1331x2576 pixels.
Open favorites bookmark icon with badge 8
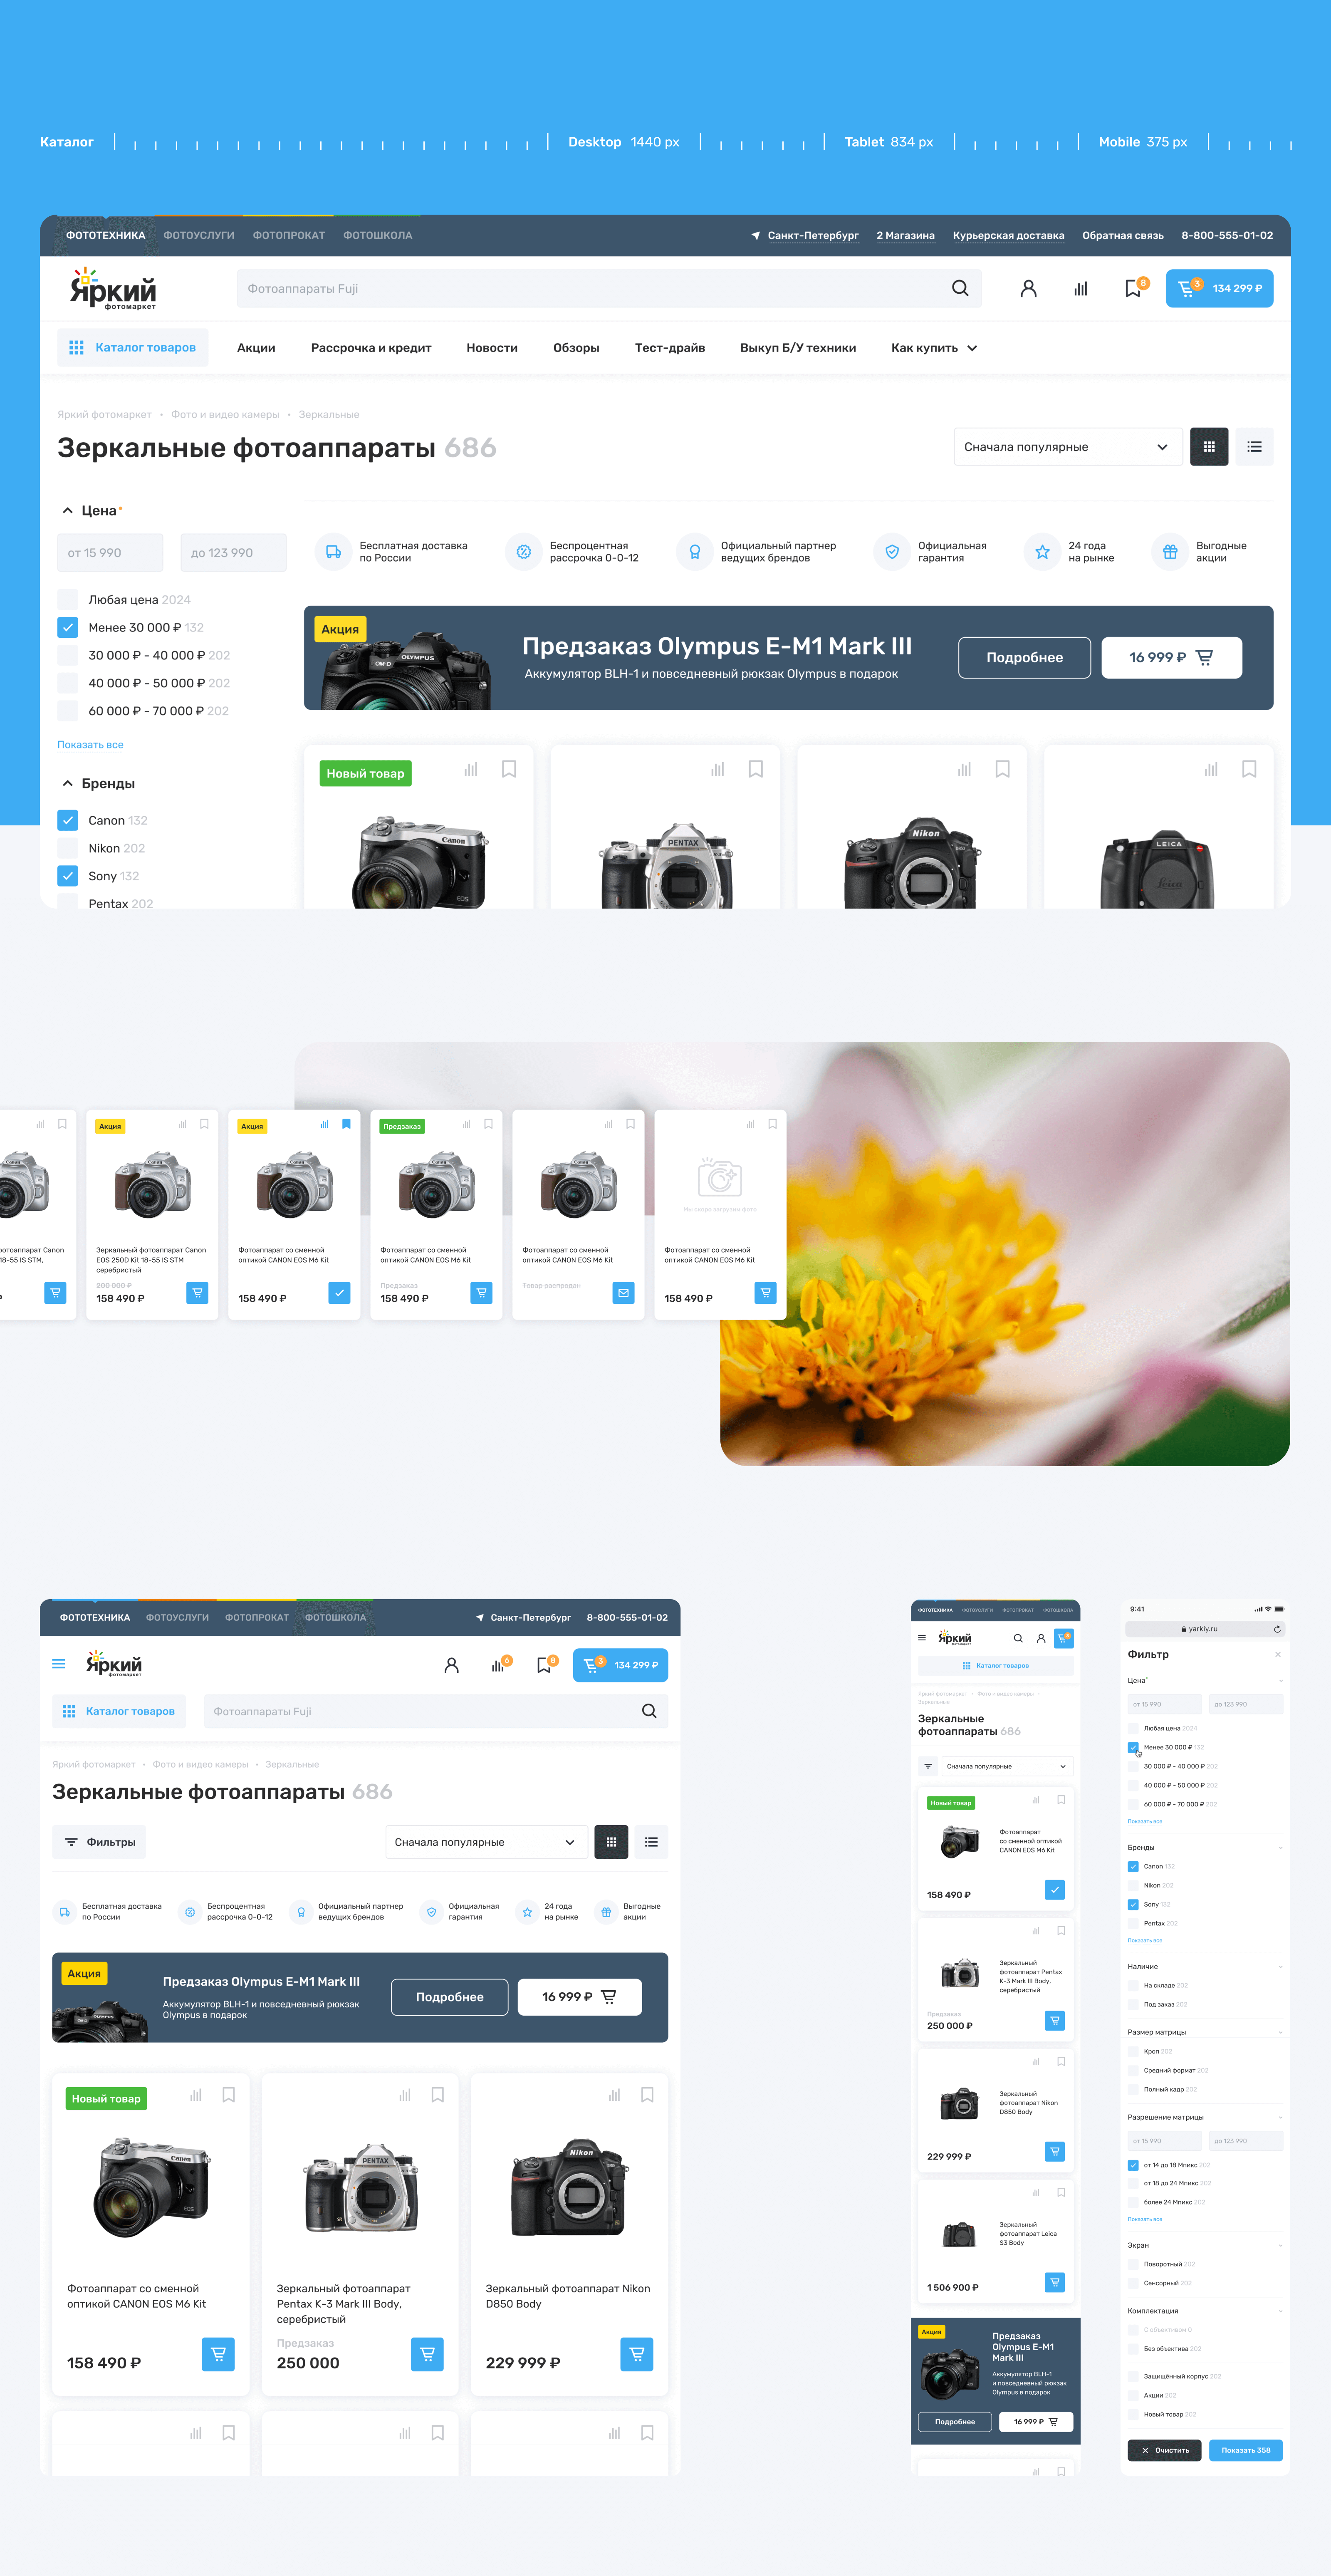point(1132,288)
